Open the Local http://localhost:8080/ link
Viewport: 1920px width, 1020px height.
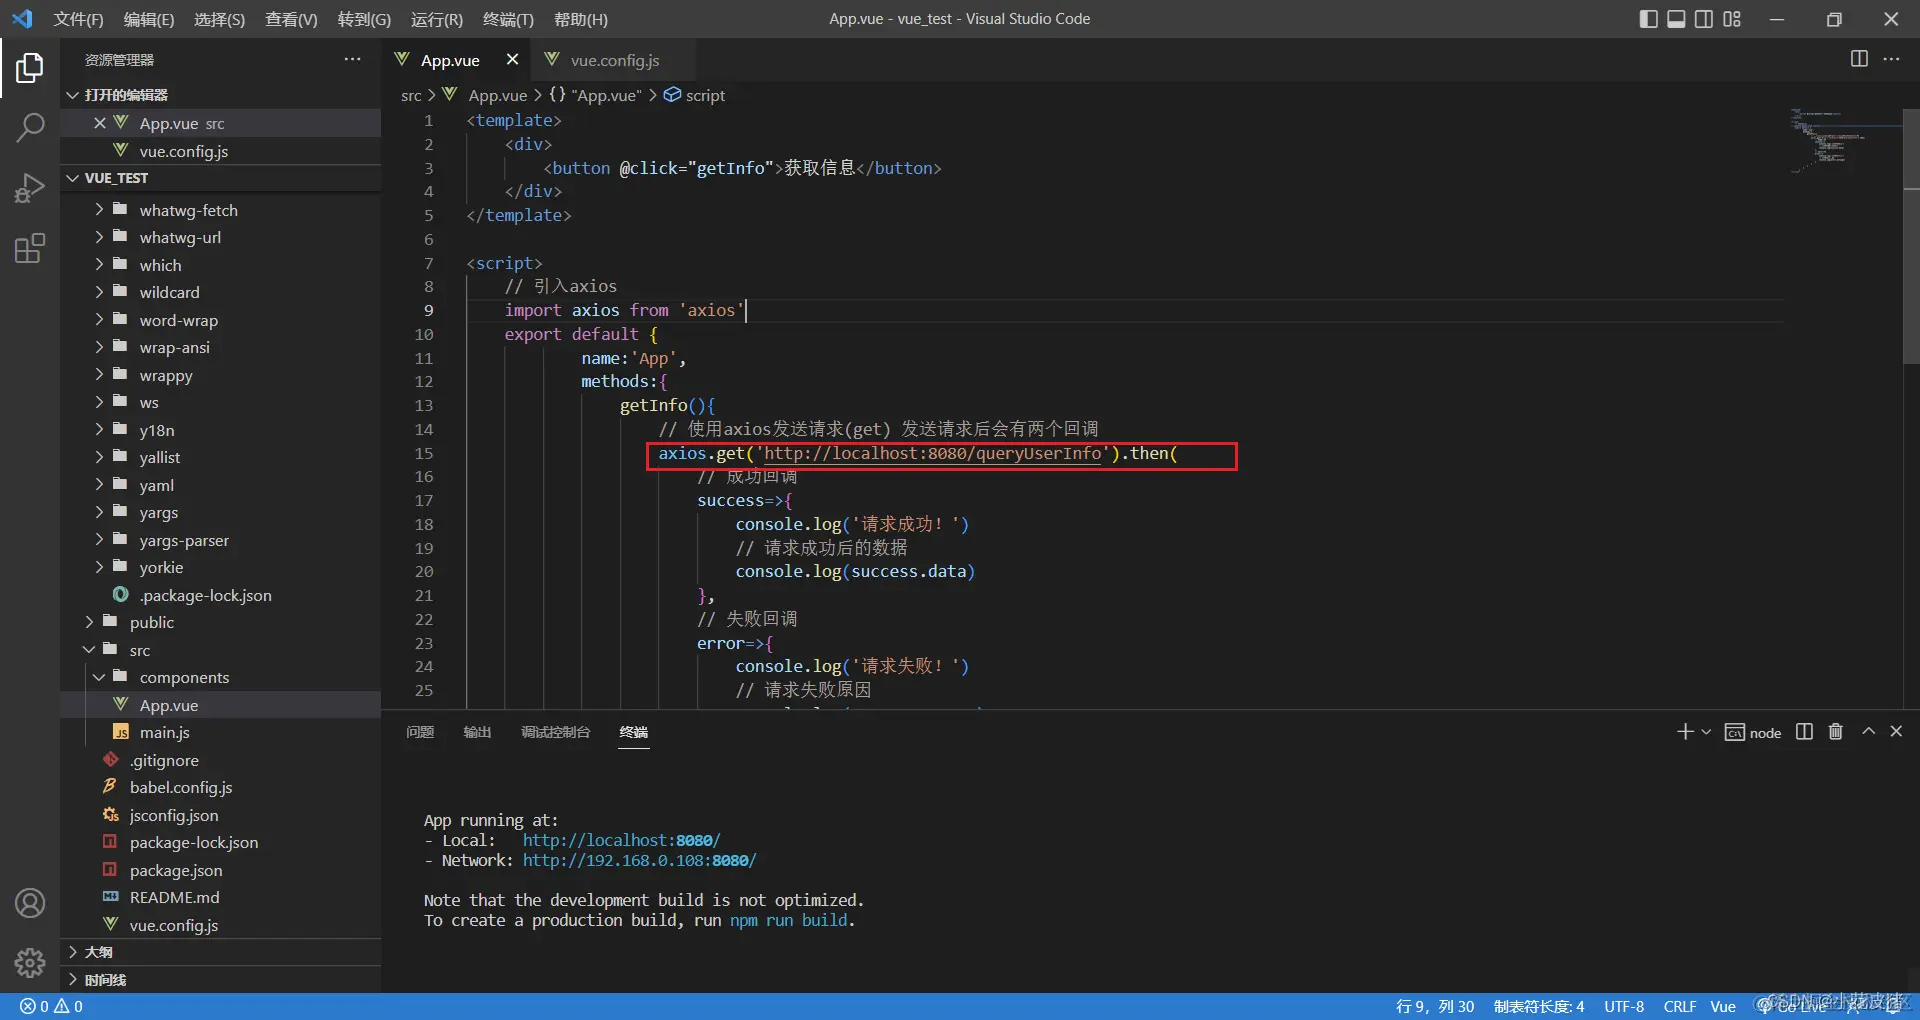pyautogui.click(x=621, y=840)
